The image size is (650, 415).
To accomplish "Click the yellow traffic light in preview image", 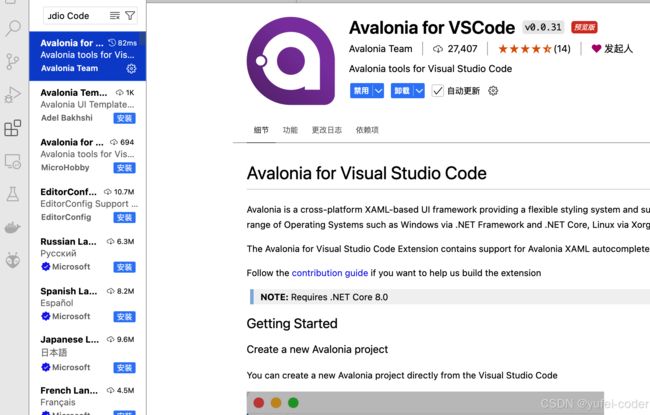I will [x=276, y=403].
